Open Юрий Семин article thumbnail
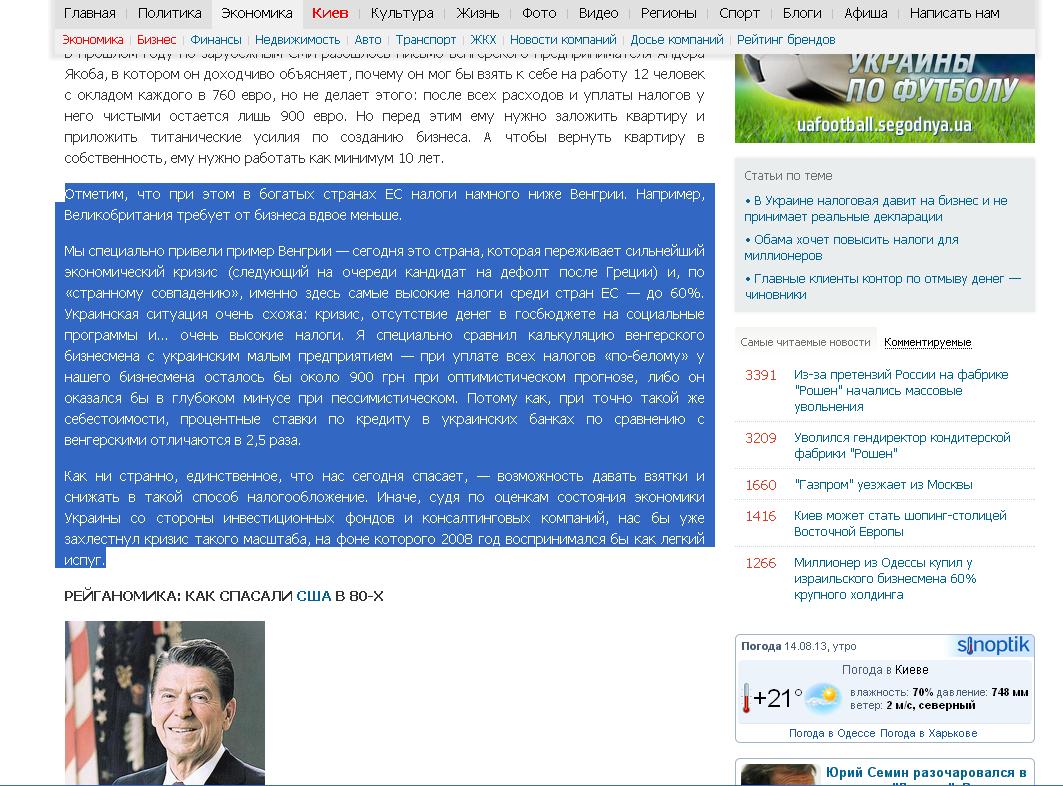The image size is (1063, 786). pos(779,775)
